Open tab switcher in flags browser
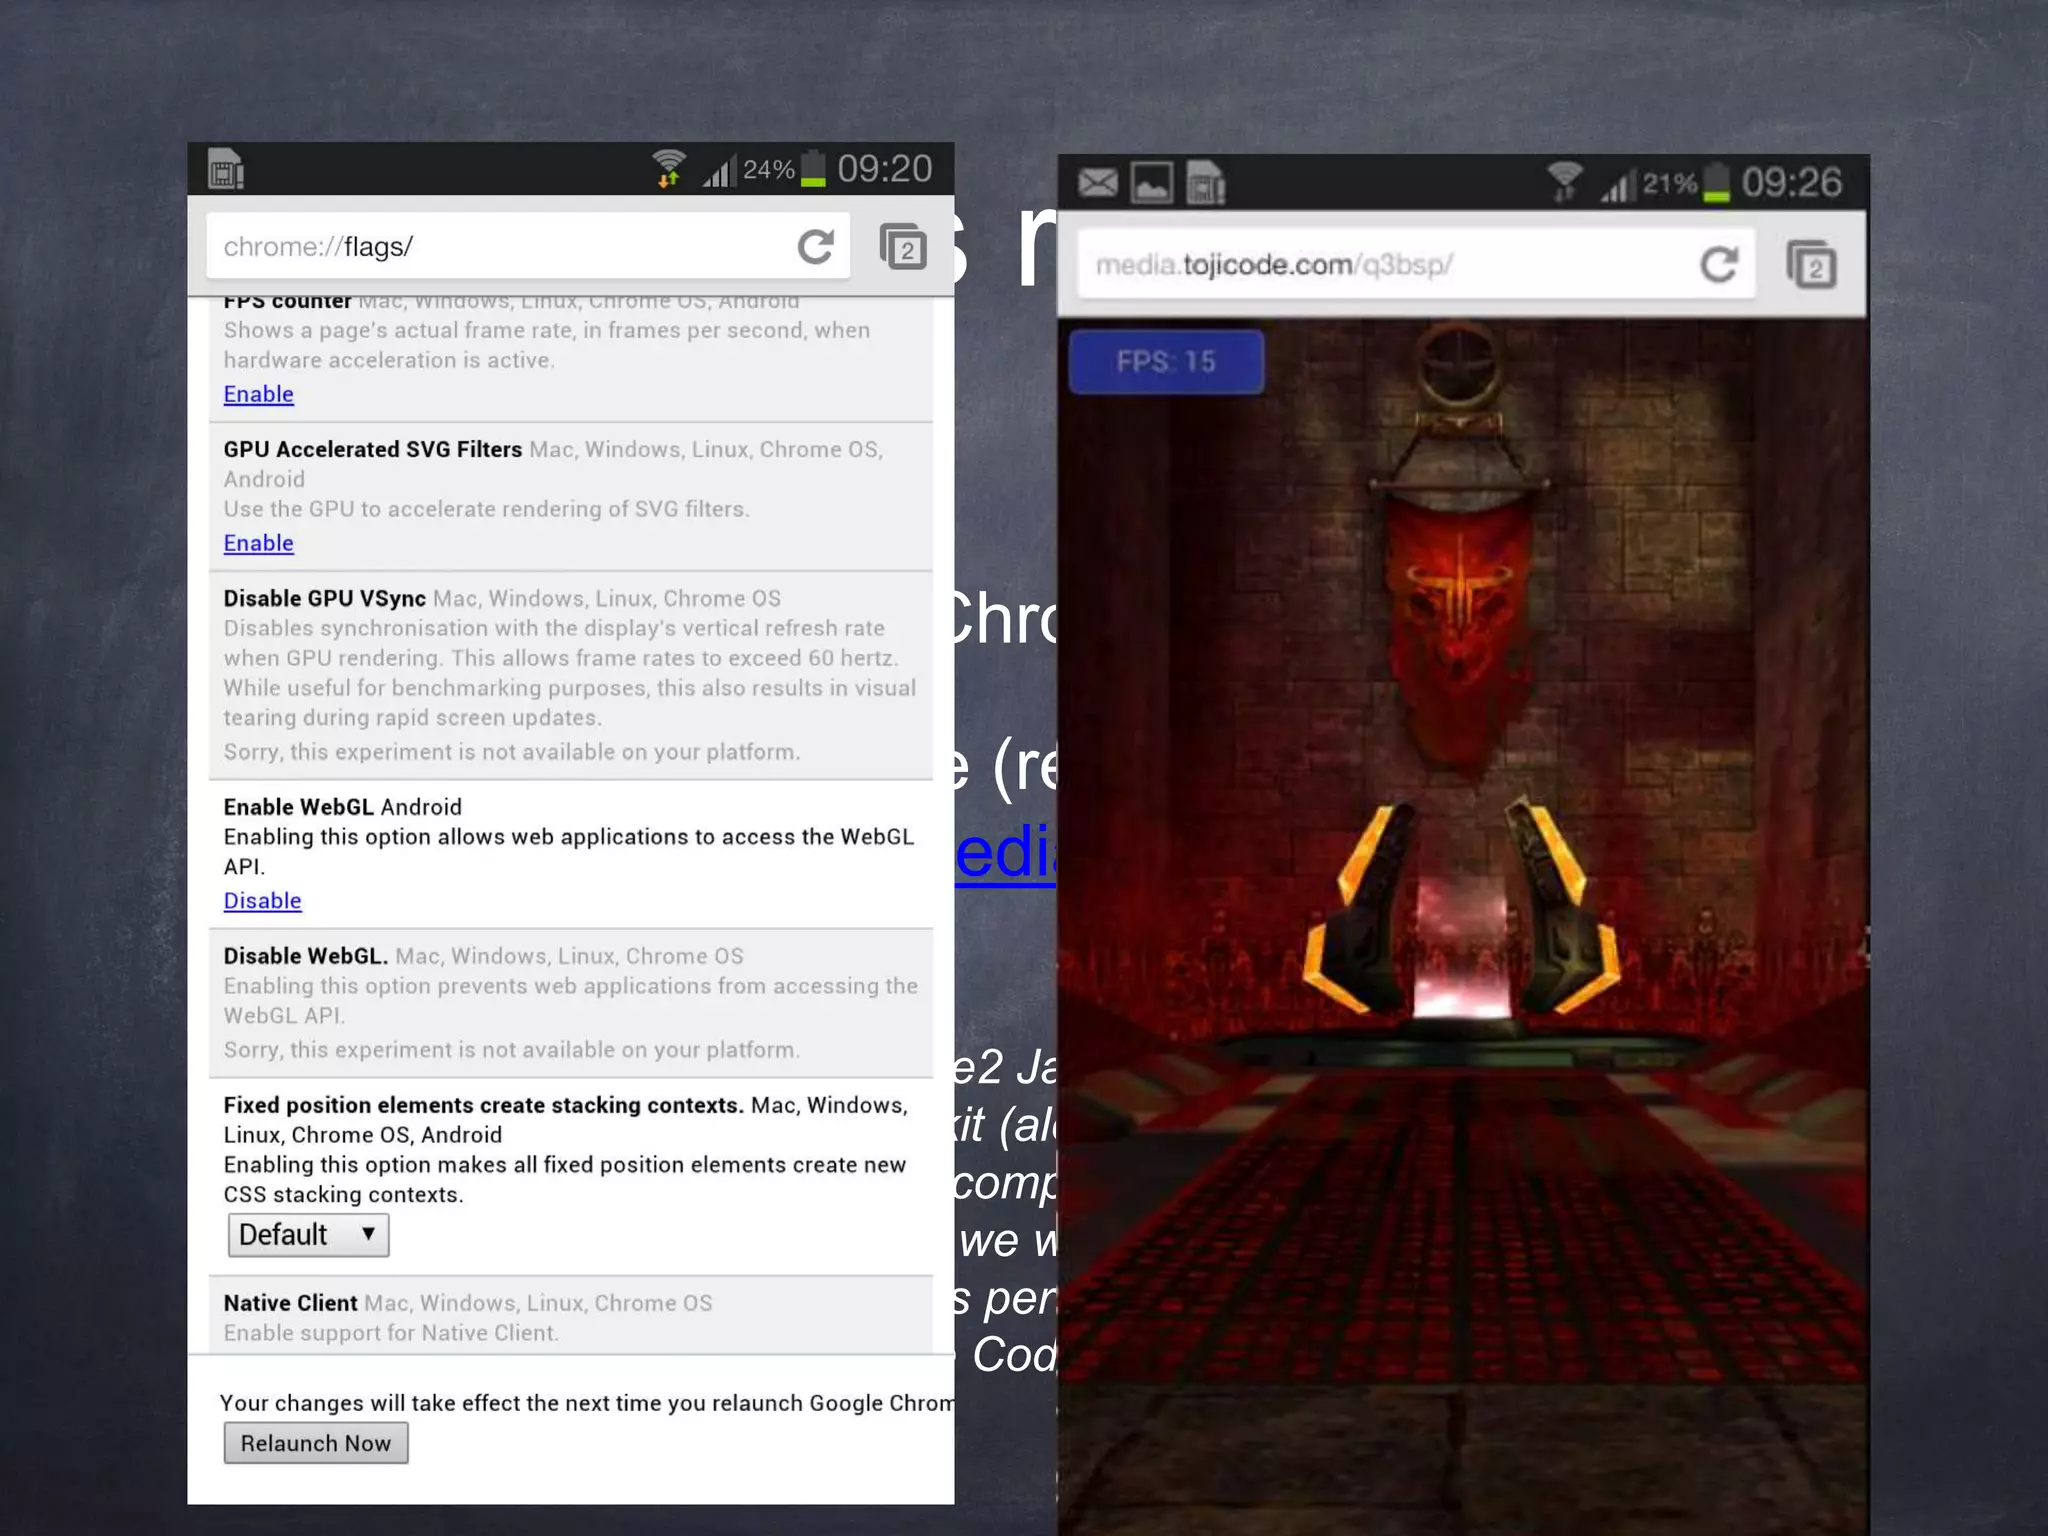Image resolution: width=2048 pixels, height=1536 pixels. [x=903, y=247]
